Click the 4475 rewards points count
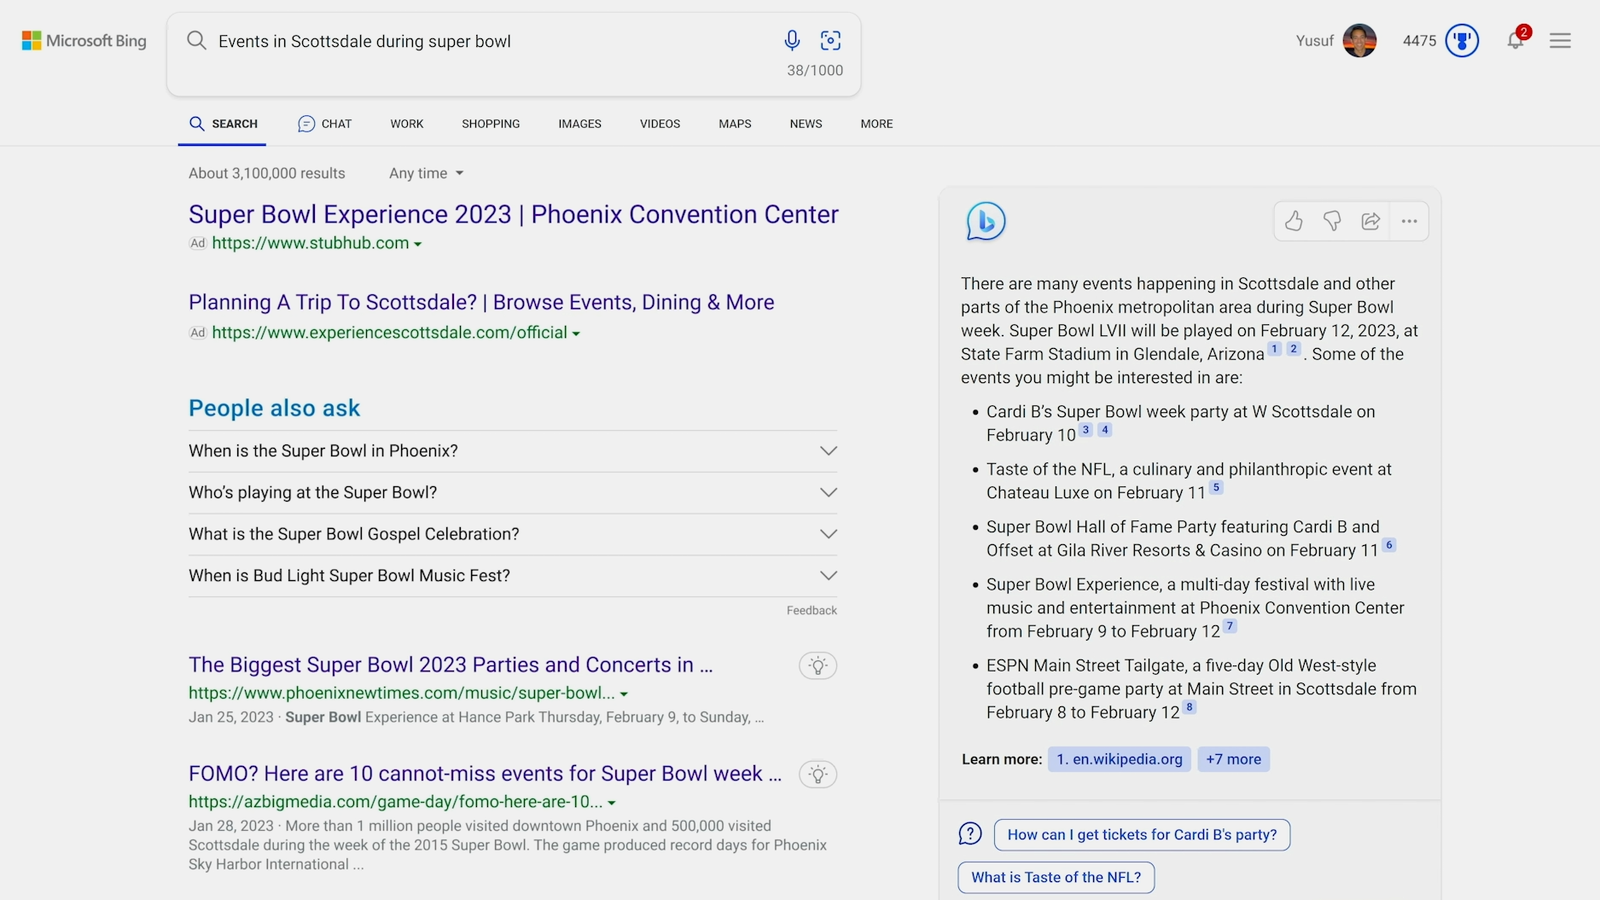 [x=1419, y=41]
